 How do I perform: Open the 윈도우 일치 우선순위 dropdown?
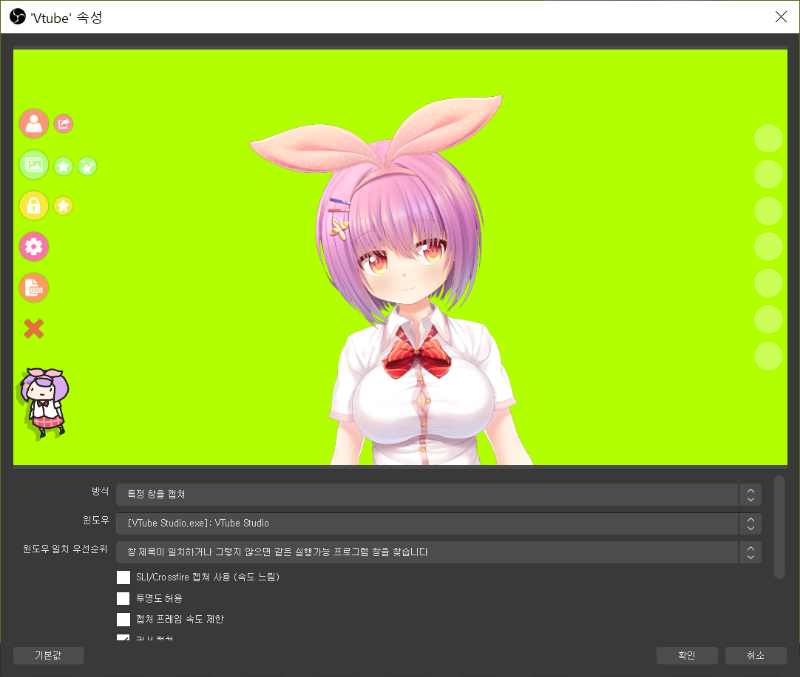[438, 552]
